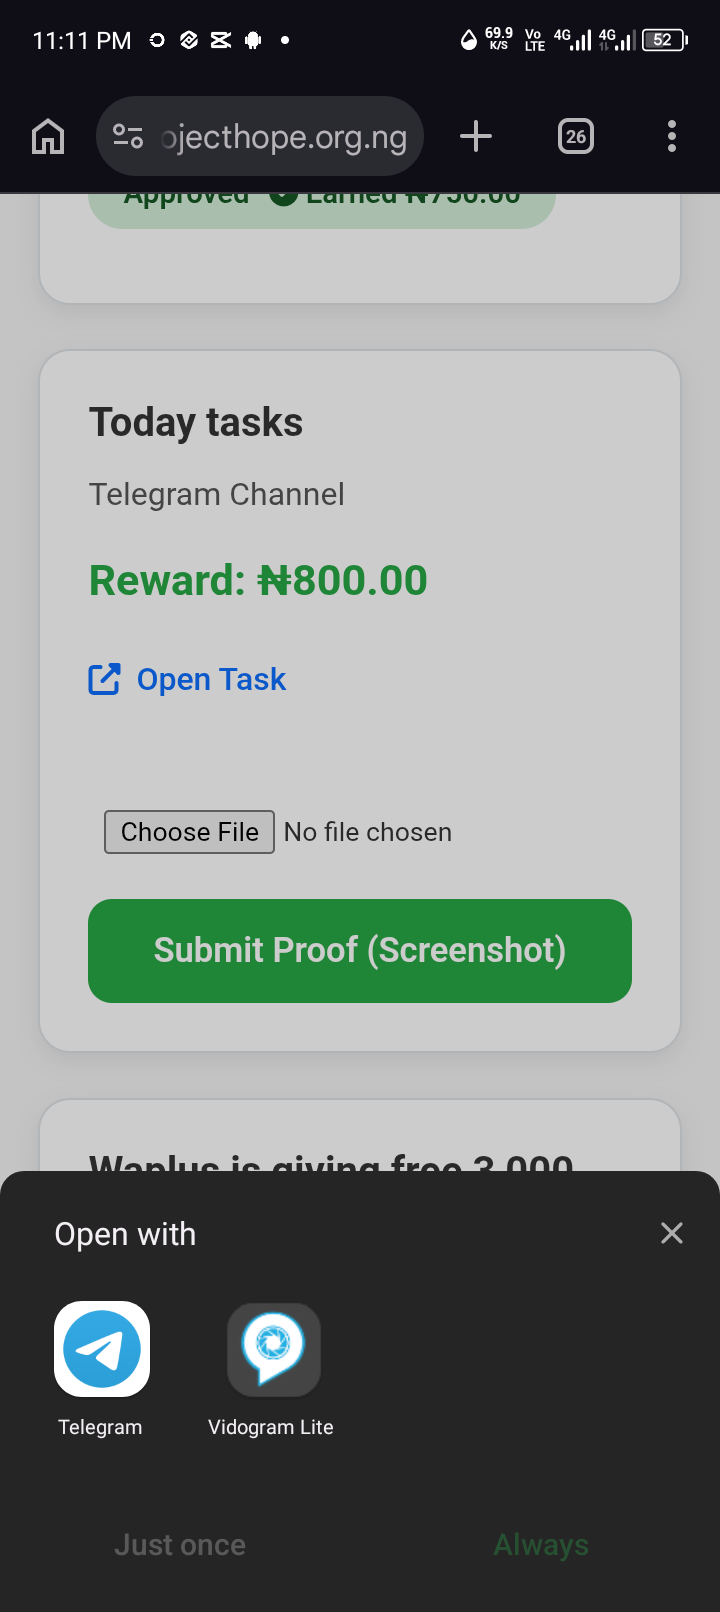Dismiss the Open with sheet
Image resolution: width=720 pixels, height=1612 pixels.
click(x=672, y=1233)
